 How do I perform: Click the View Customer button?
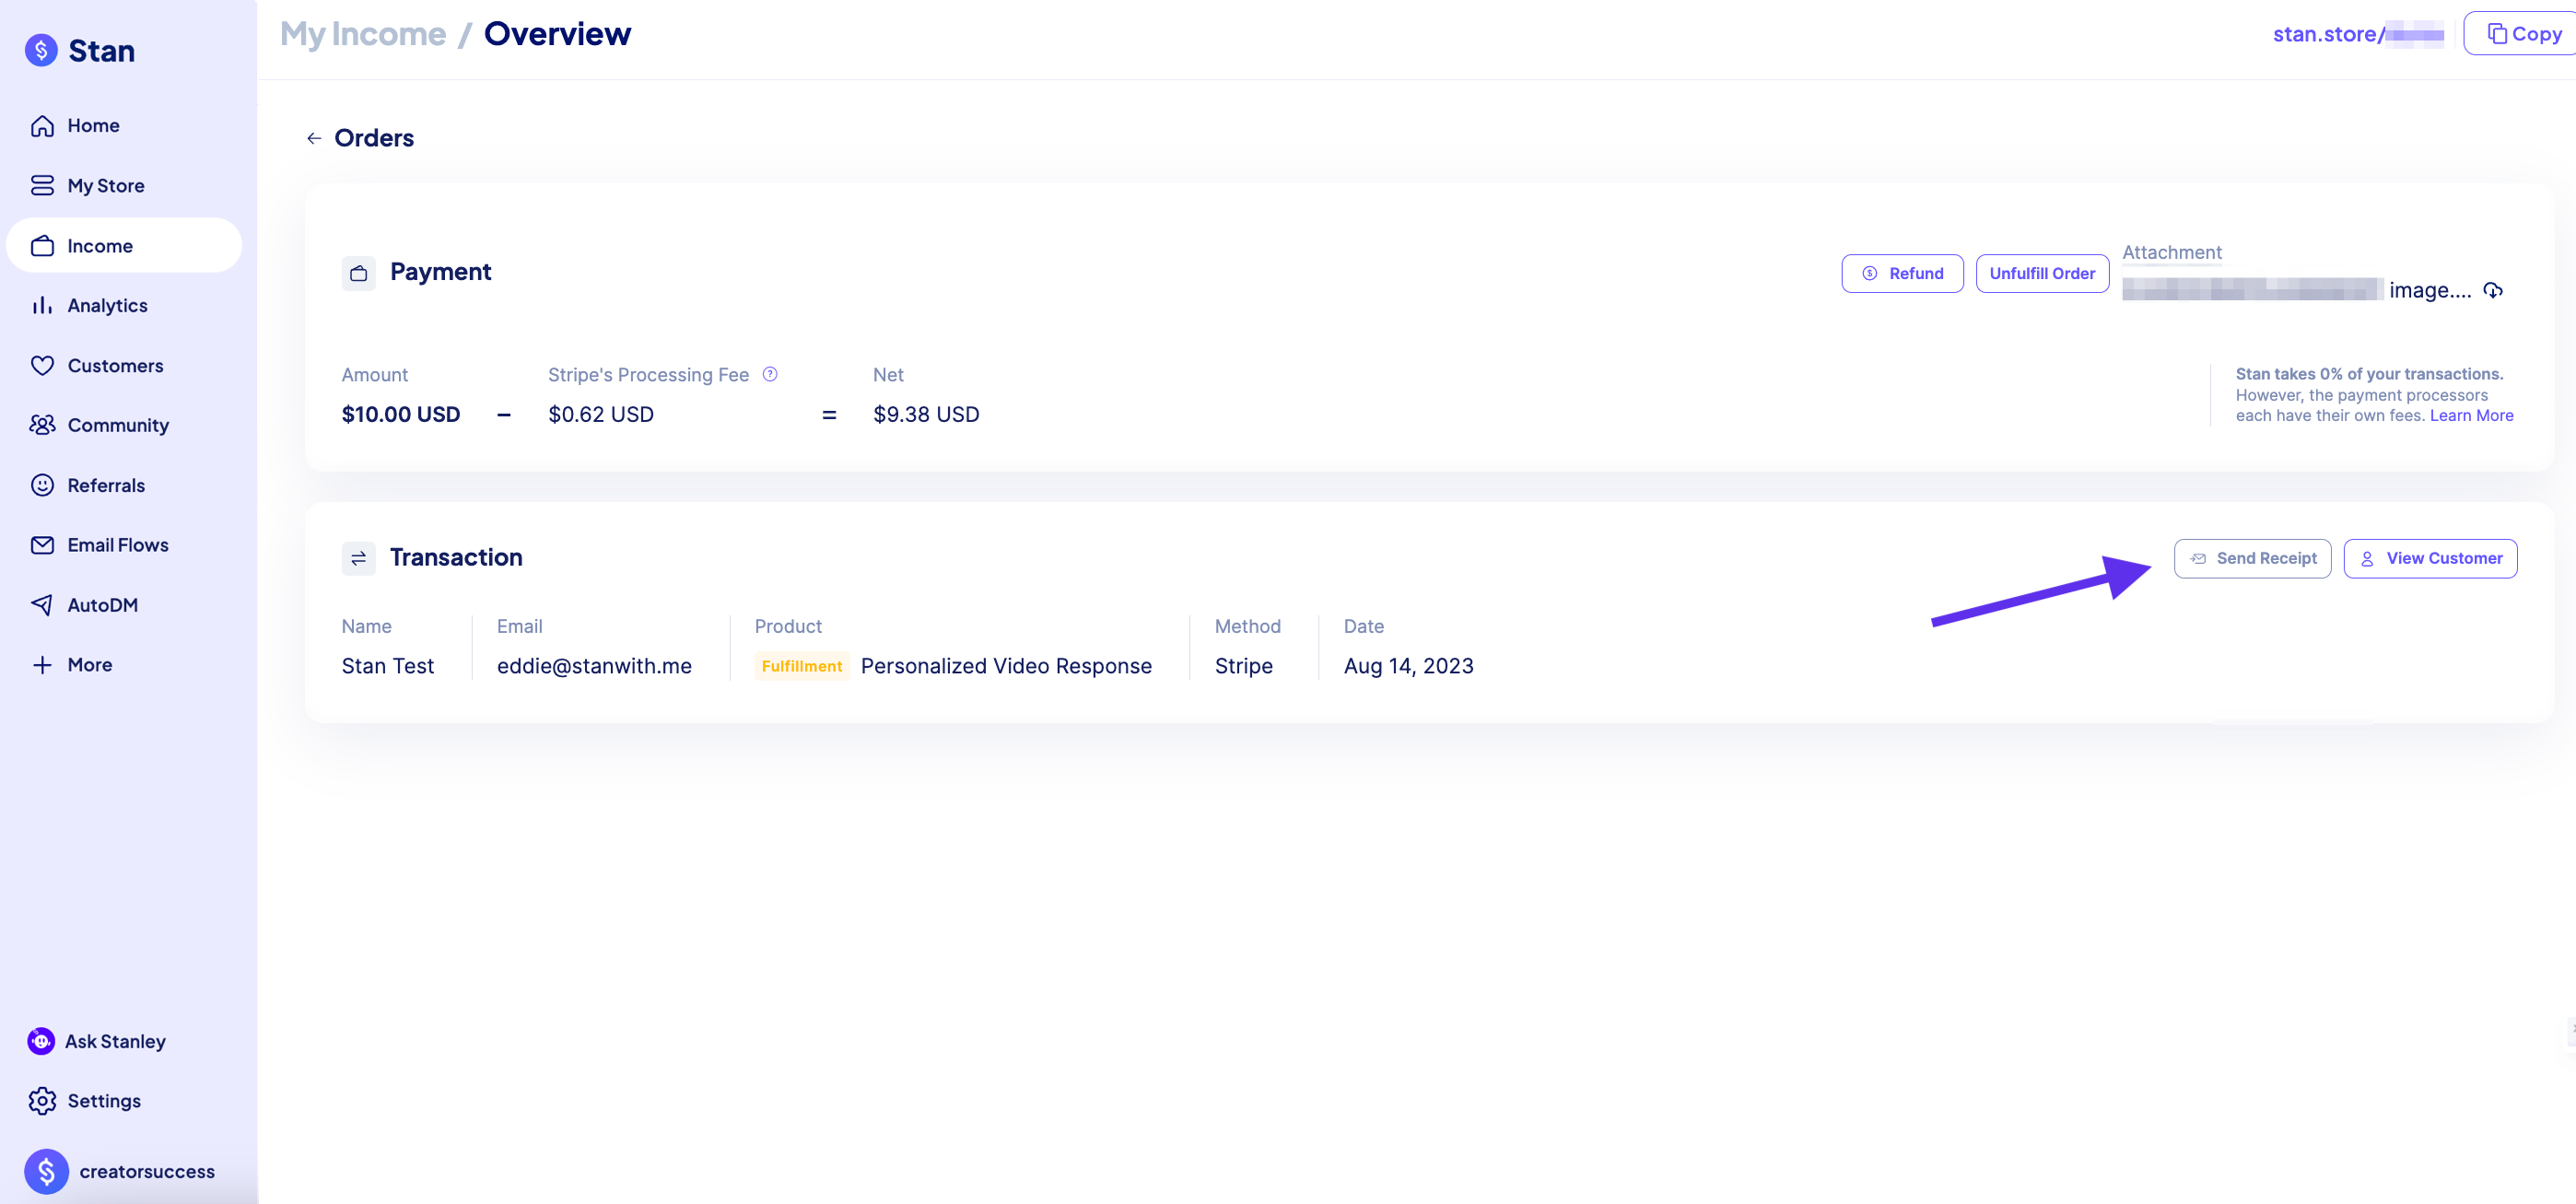(x=2430, y=558)
